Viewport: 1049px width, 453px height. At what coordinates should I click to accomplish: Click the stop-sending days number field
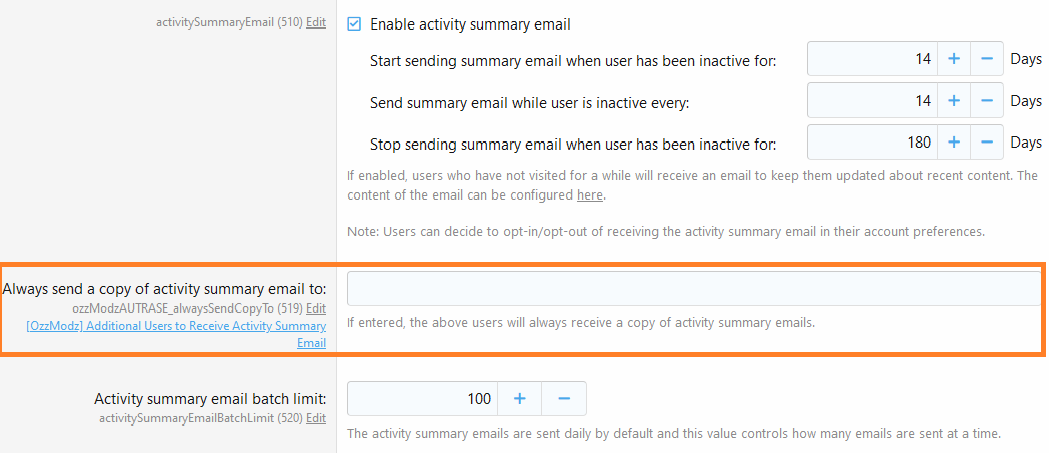click(872, 142)
